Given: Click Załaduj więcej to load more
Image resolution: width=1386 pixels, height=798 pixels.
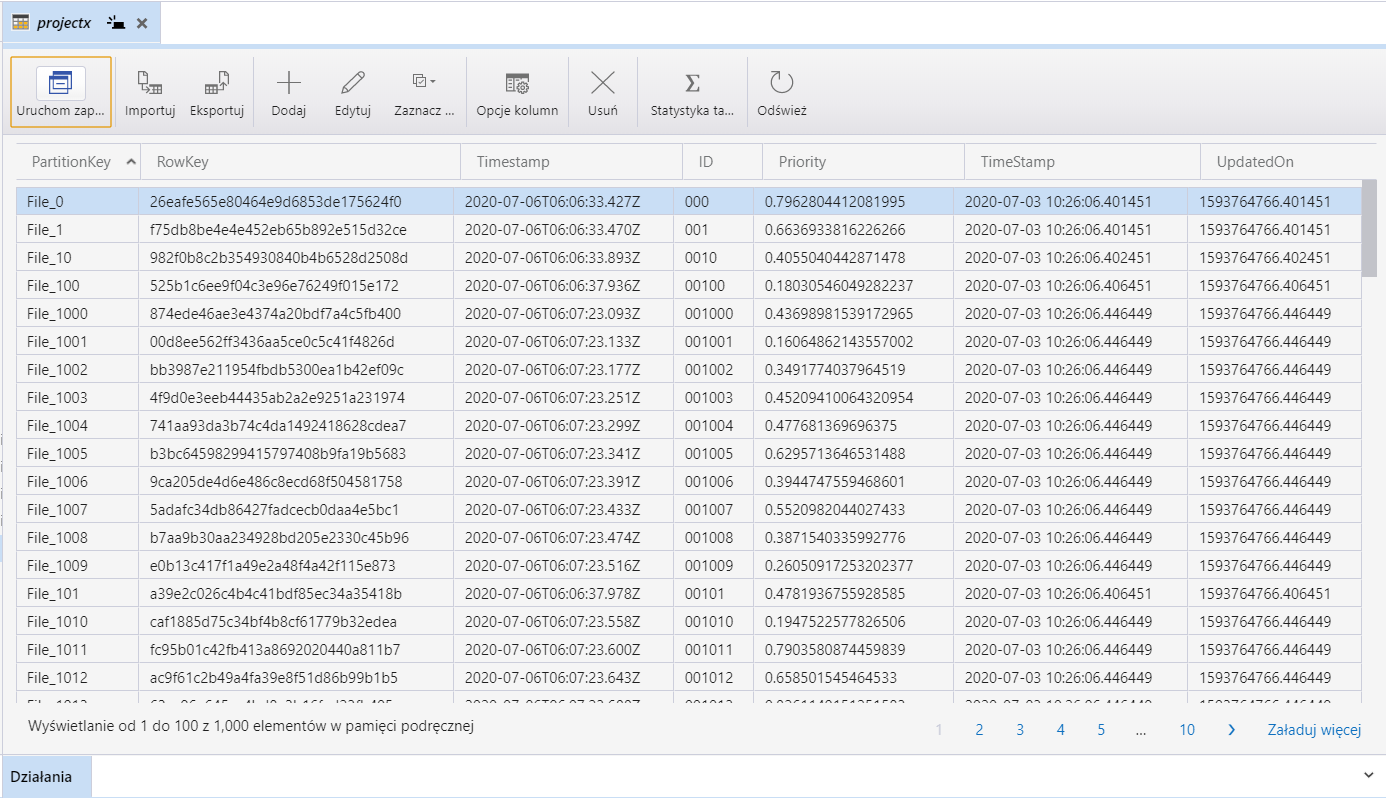Looking at the screenshot, I should [x=1314, y=730].
